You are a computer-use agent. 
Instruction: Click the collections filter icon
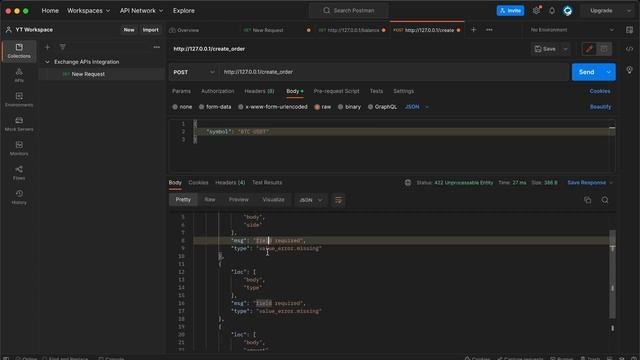coord(62,47)
